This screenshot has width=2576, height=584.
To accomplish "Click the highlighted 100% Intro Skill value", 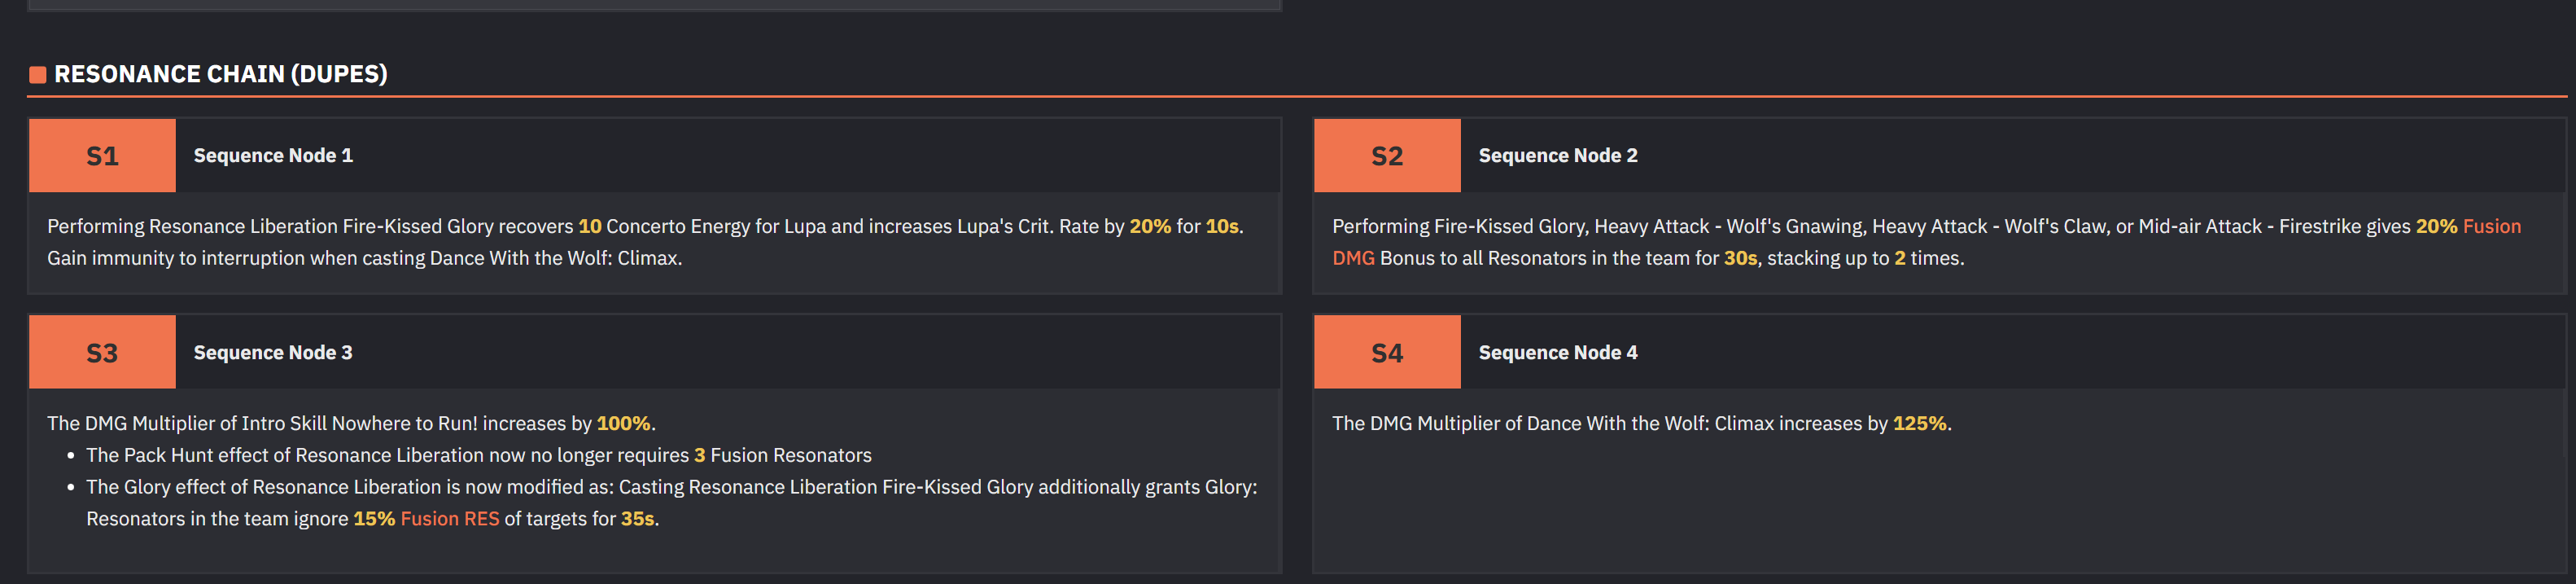I will [x=623, y=424].
